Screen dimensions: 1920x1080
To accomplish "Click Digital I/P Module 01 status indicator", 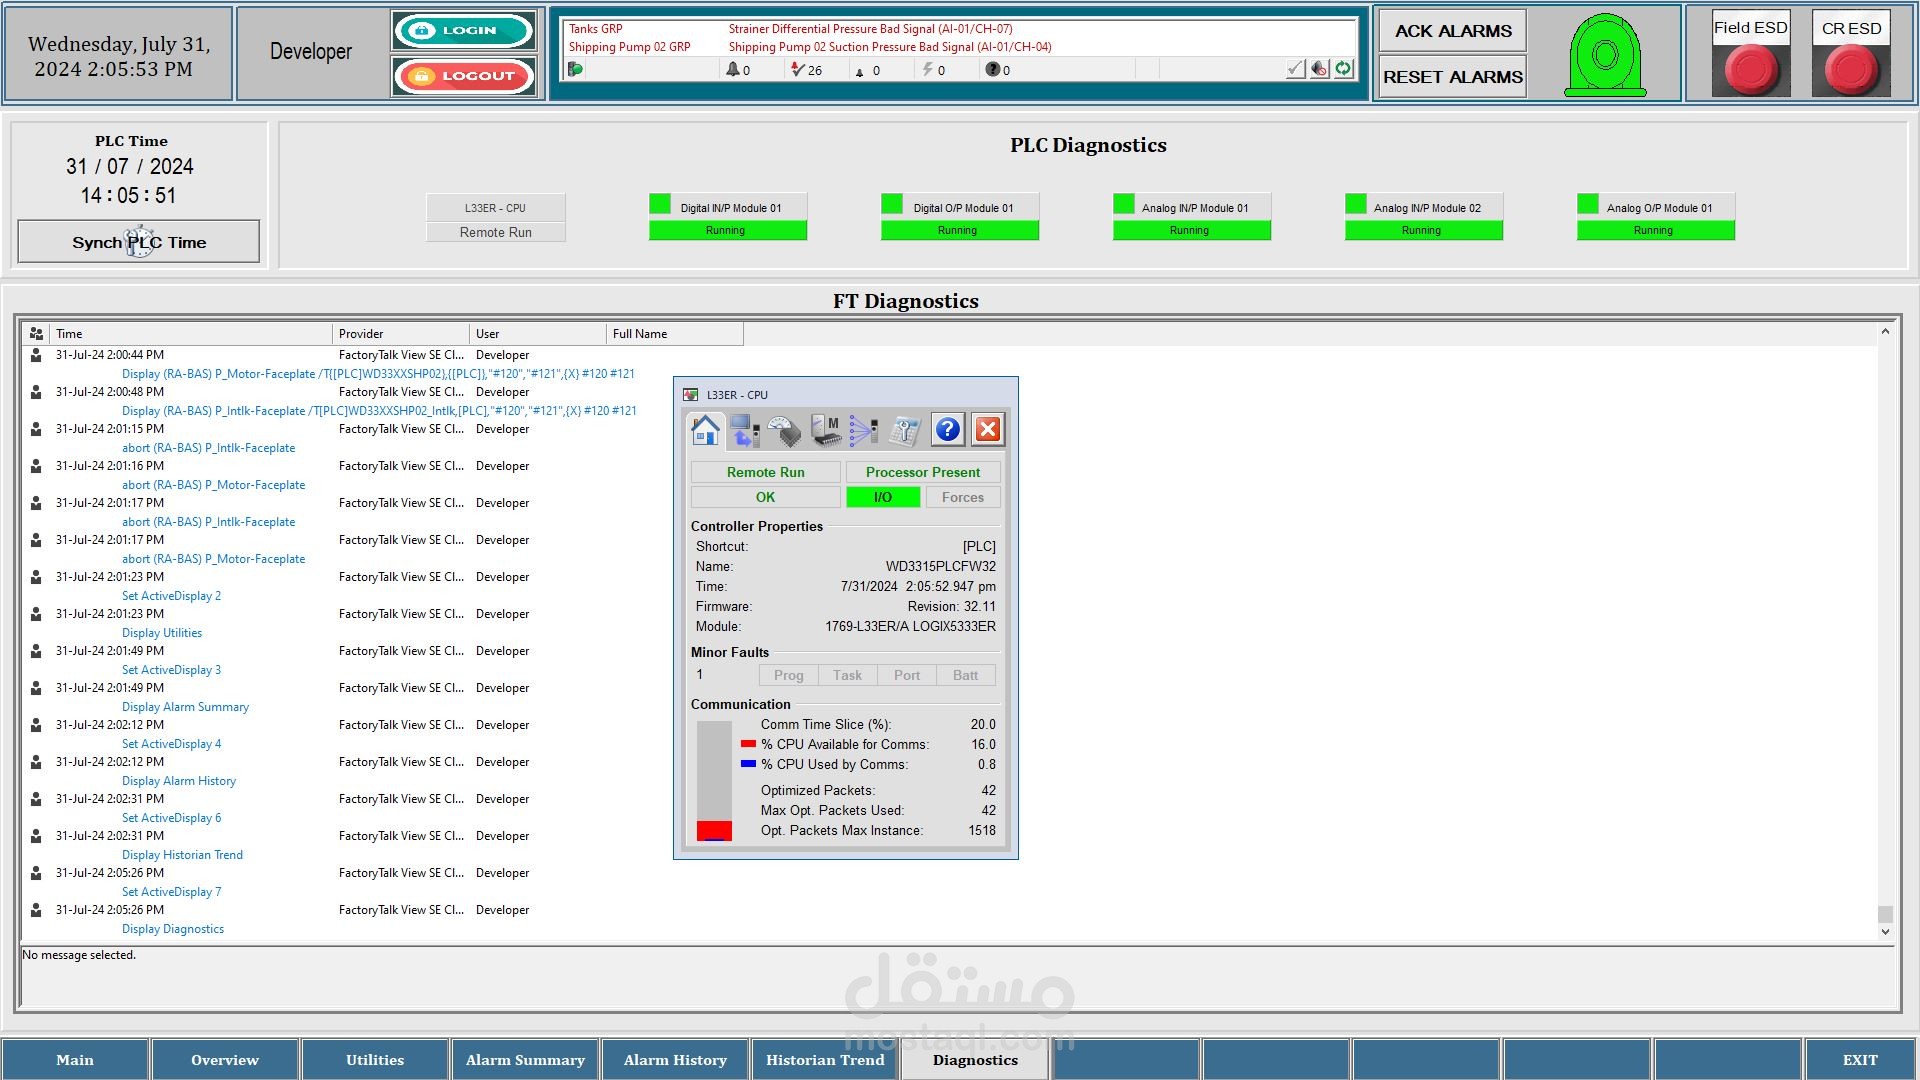I will pos(660,204).
